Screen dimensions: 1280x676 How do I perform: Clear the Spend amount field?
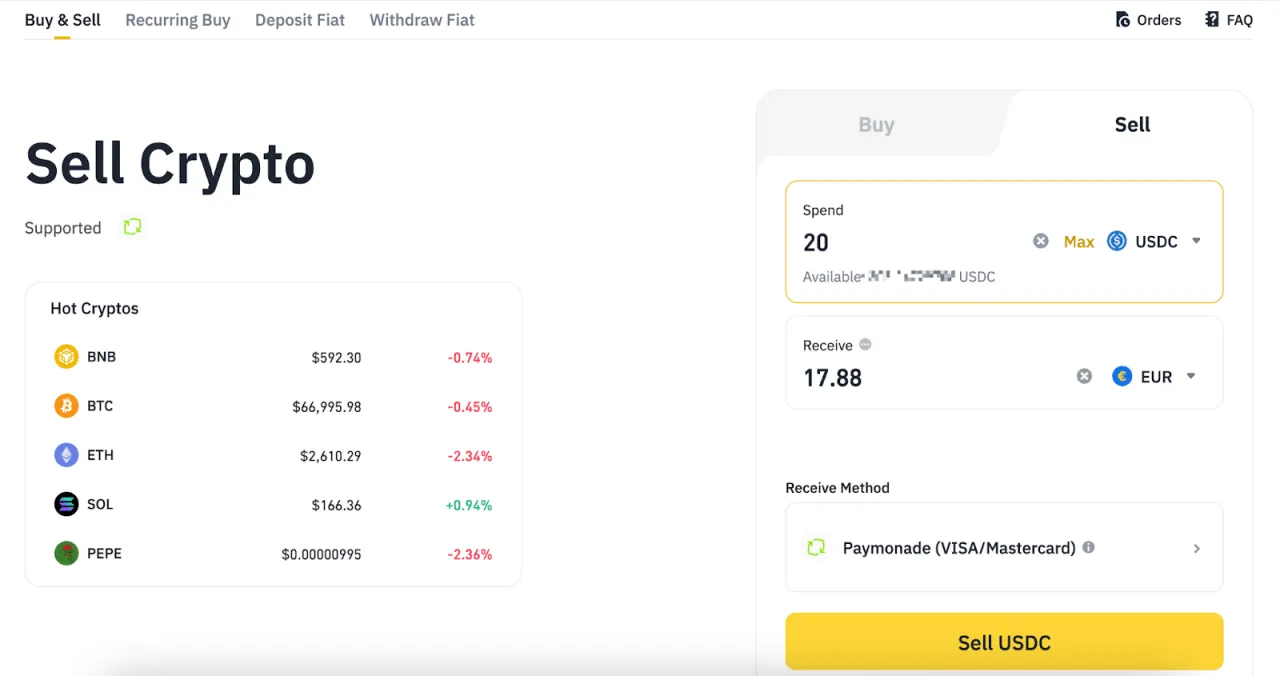point(1040,240)
